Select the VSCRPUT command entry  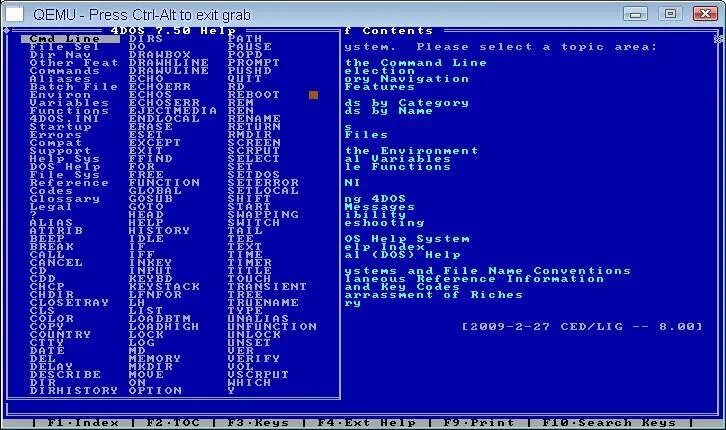pos(258,374)
